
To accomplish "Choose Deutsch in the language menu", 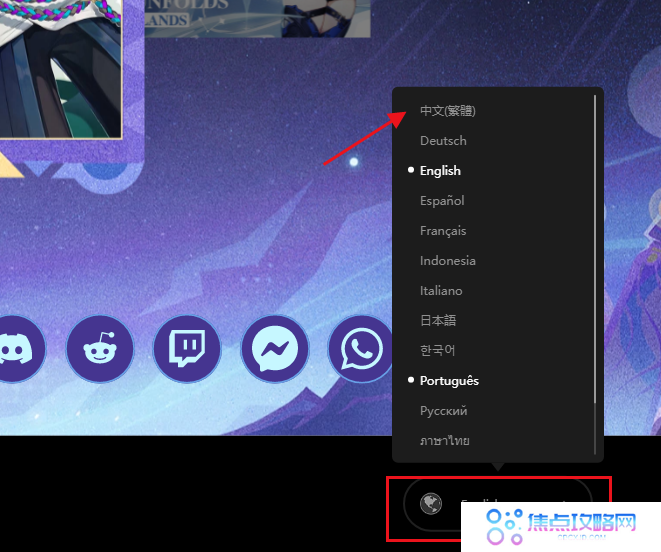I will click(x=443, y=141).
